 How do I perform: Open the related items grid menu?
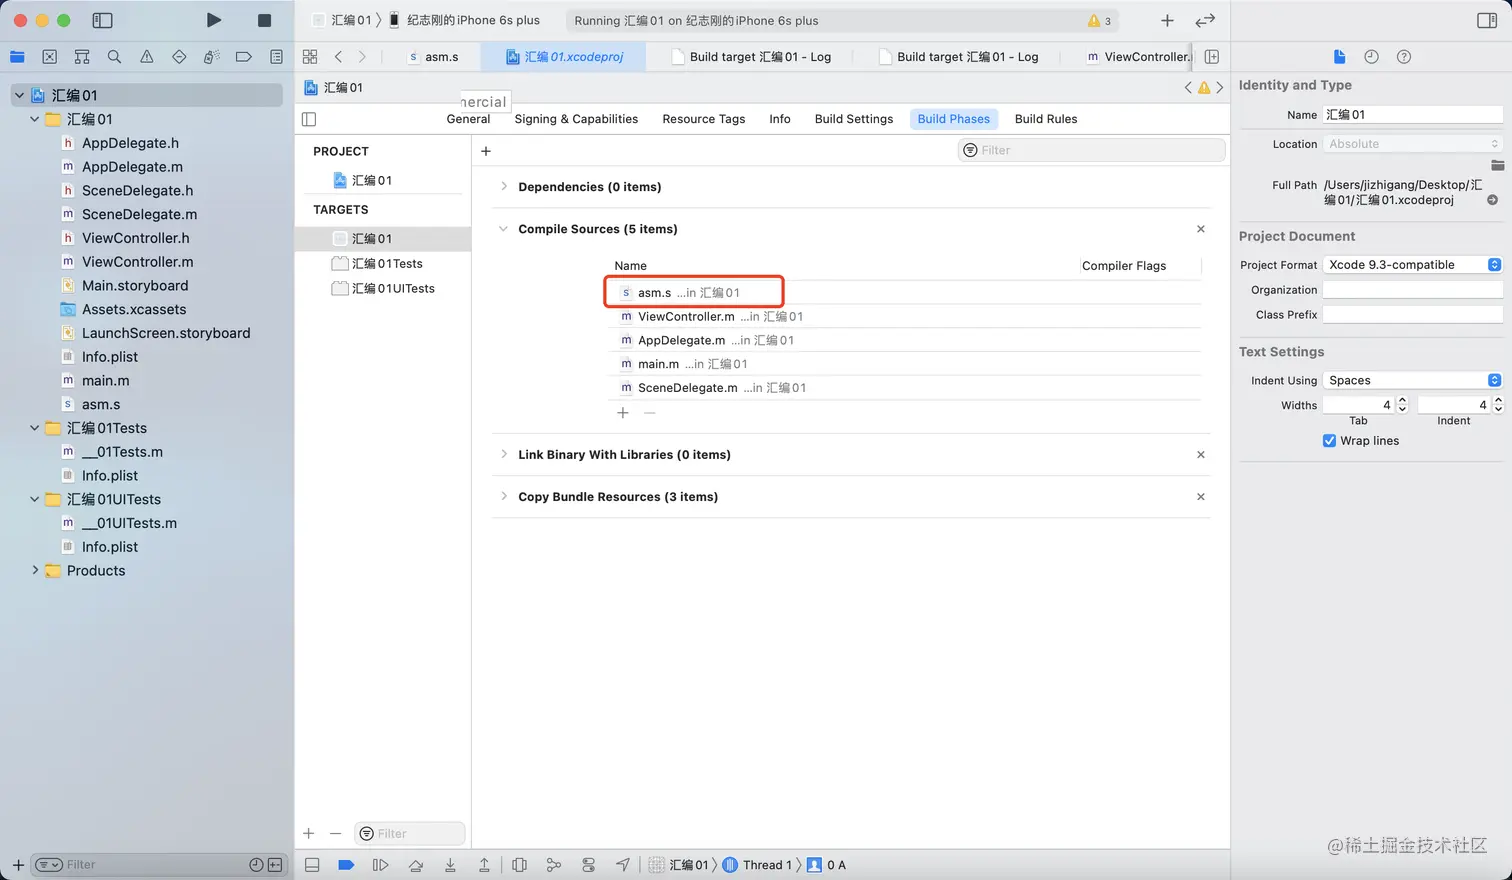coord(310,57)
